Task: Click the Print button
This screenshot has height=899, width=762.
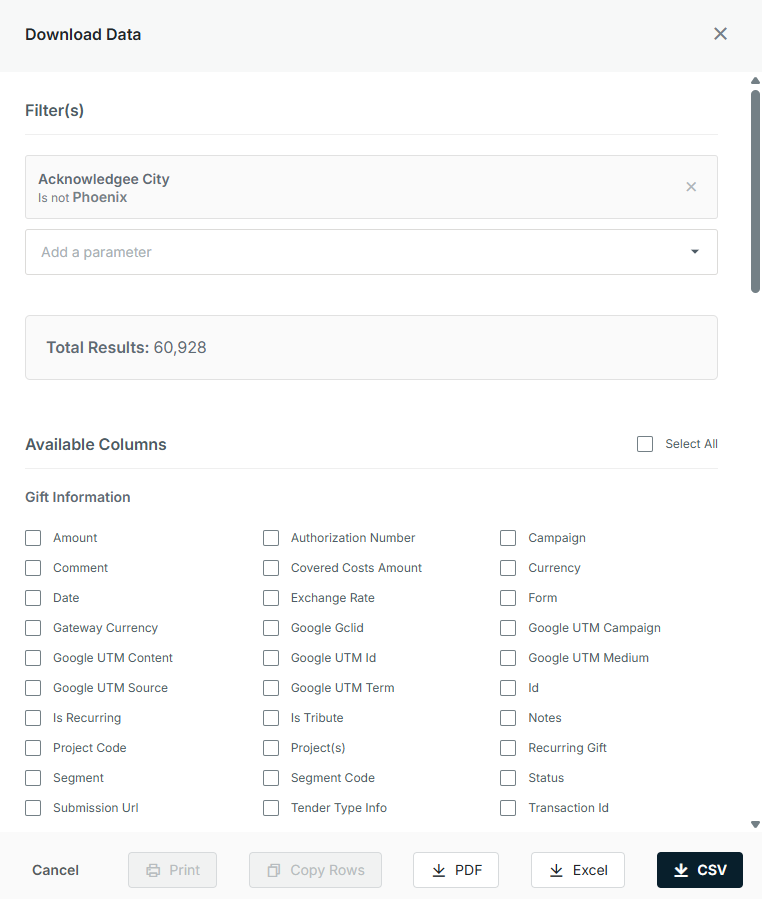Action: pos(173,870)
